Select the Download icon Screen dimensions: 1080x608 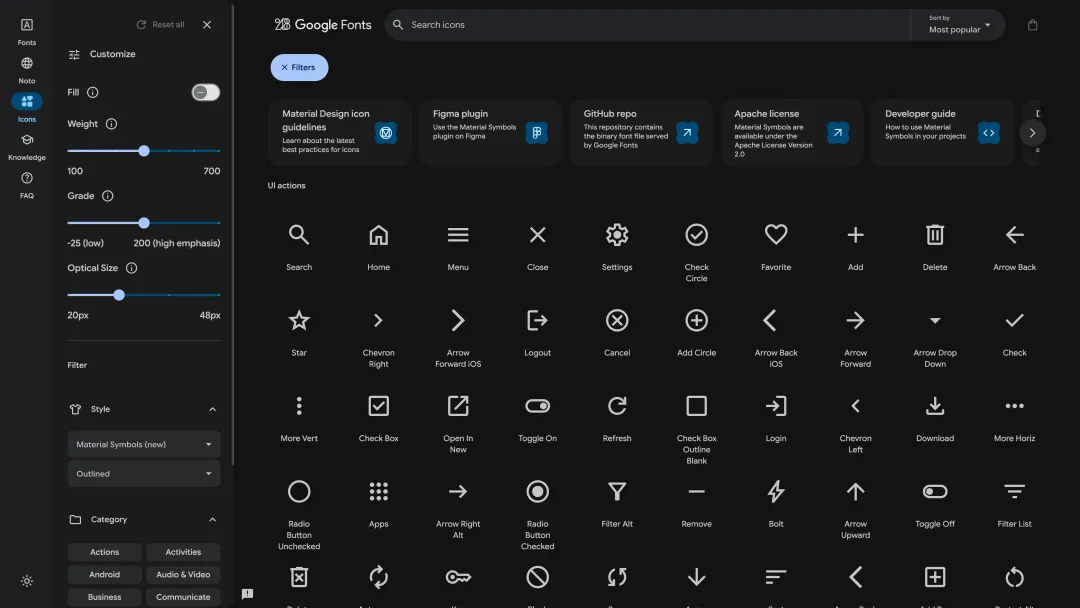pos(935,406)
